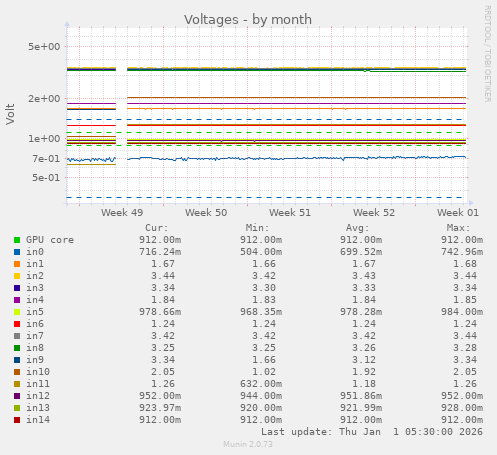The width and height of the screenshot is (497, 455).
Task: Click the '5e+00' y-axis label
Action: pos(44,47)
